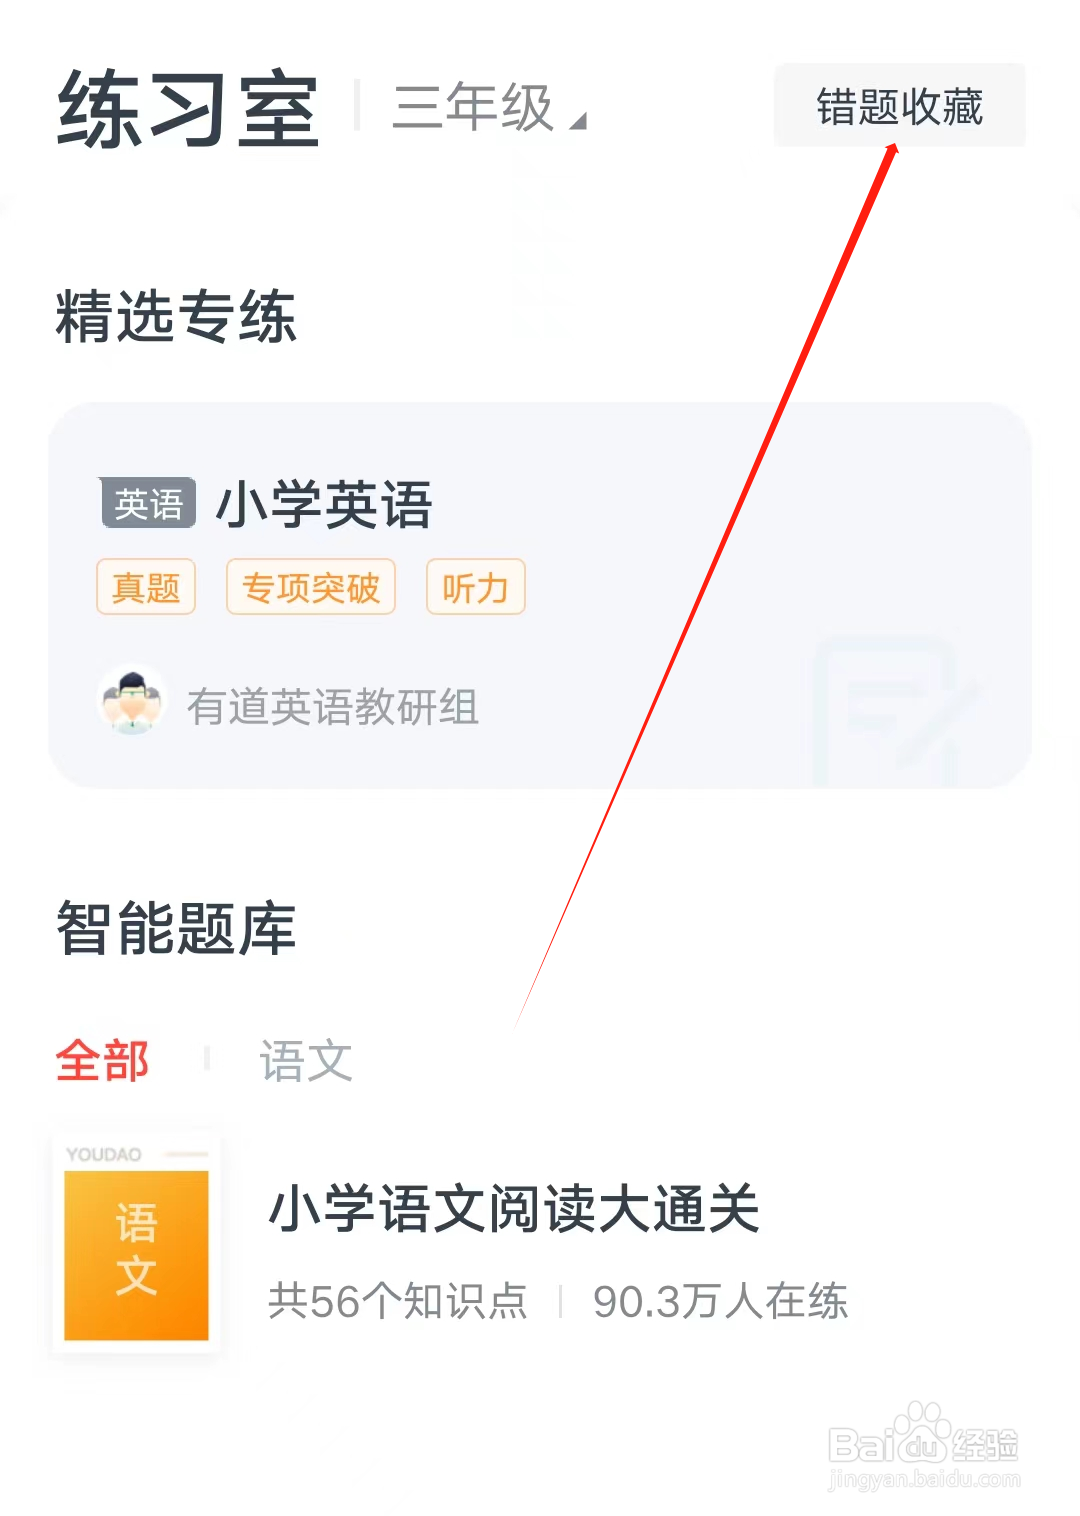Tap the 共56个知识点 info text
1080x1516 pixels.
[398, 1301]
